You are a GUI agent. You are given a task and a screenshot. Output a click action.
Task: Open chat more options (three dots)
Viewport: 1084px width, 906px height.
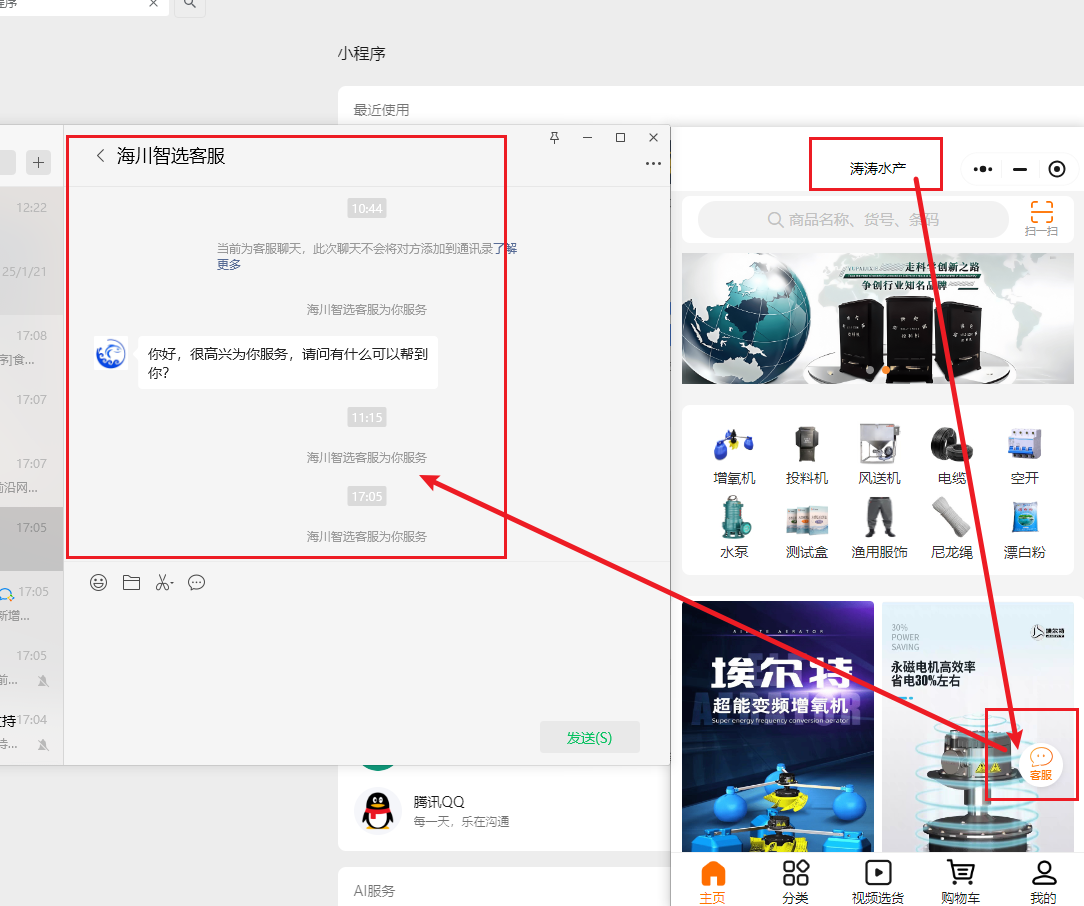pyautogui.click(x=653, y=164)
